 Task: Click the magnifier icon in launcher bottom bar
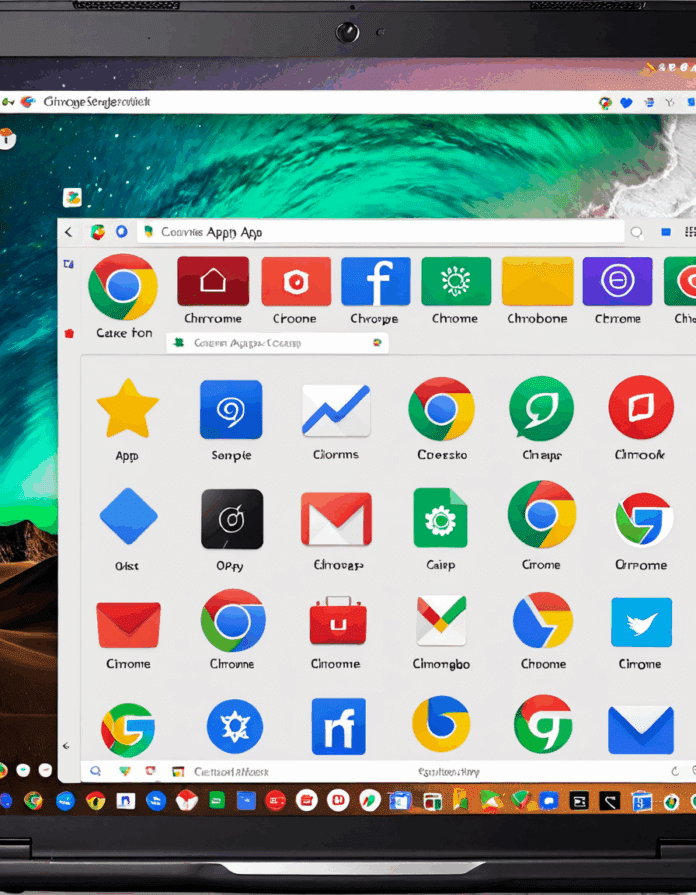pyautogui.click(x=95, y=771)
